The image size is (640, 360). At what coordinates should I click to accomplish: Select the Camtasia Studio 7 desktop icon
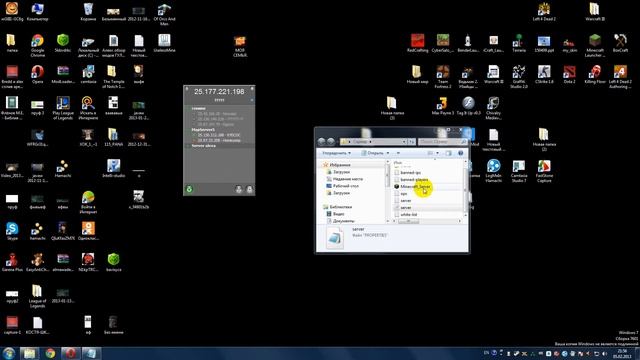coord(519,170)
